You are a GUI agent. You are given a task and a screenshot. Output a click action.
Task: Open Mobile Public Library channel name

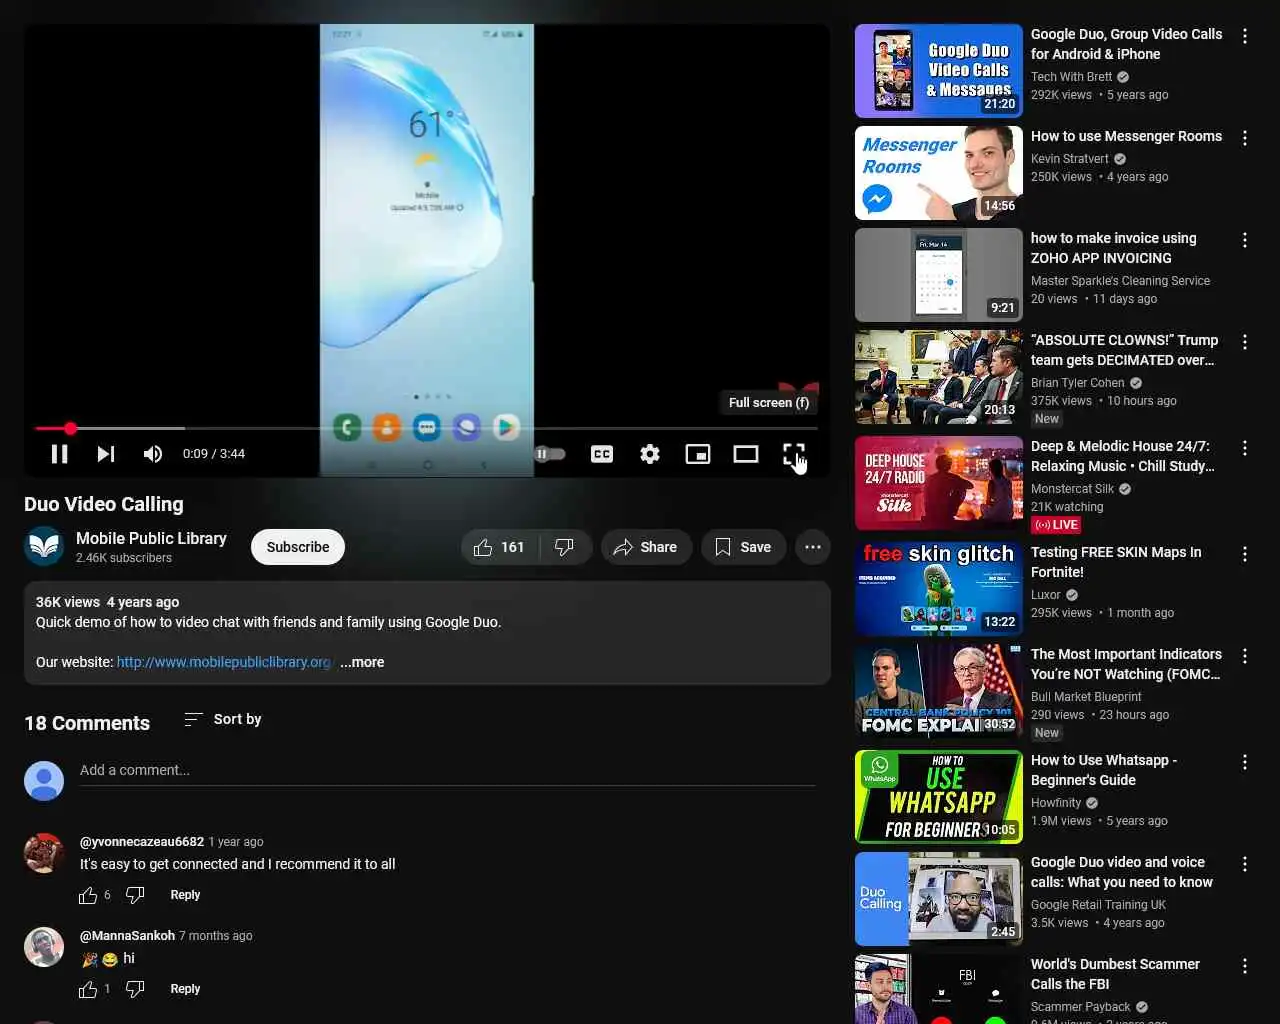pyautogui.click(x=151, y=538)
